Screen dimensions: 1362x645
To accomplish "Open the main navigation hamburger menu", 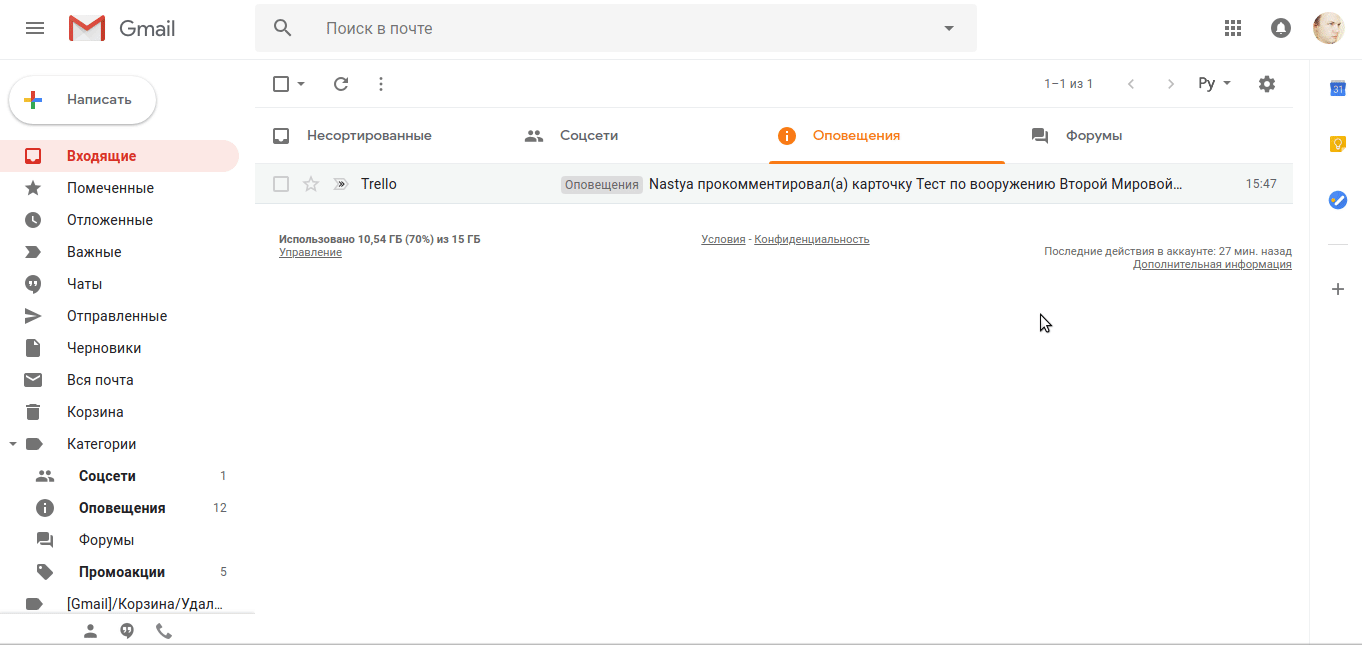I will tap(35, 28).
